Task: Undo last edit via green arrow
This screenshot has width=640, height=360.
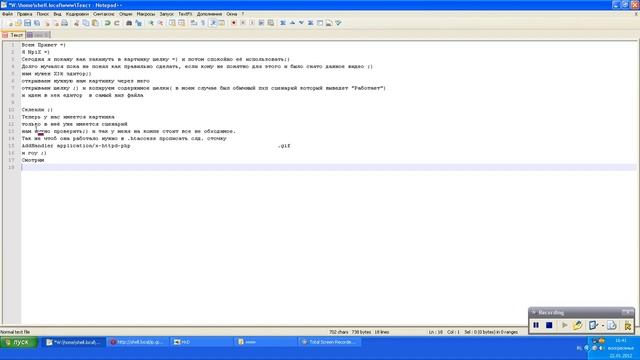Action: tap(107, 23)
